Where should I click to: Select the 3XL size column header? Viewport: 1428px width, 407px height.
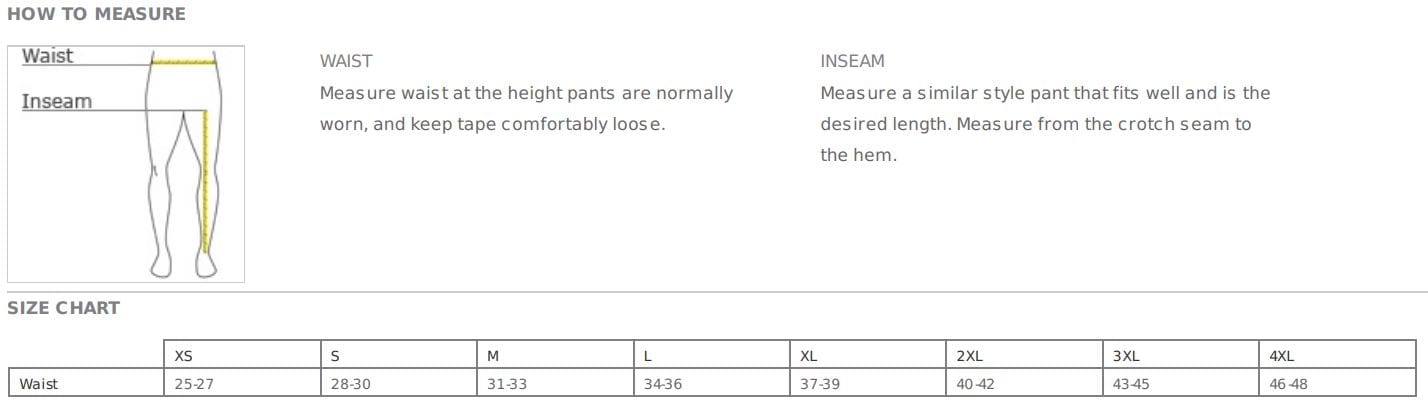pos(1126,356)
